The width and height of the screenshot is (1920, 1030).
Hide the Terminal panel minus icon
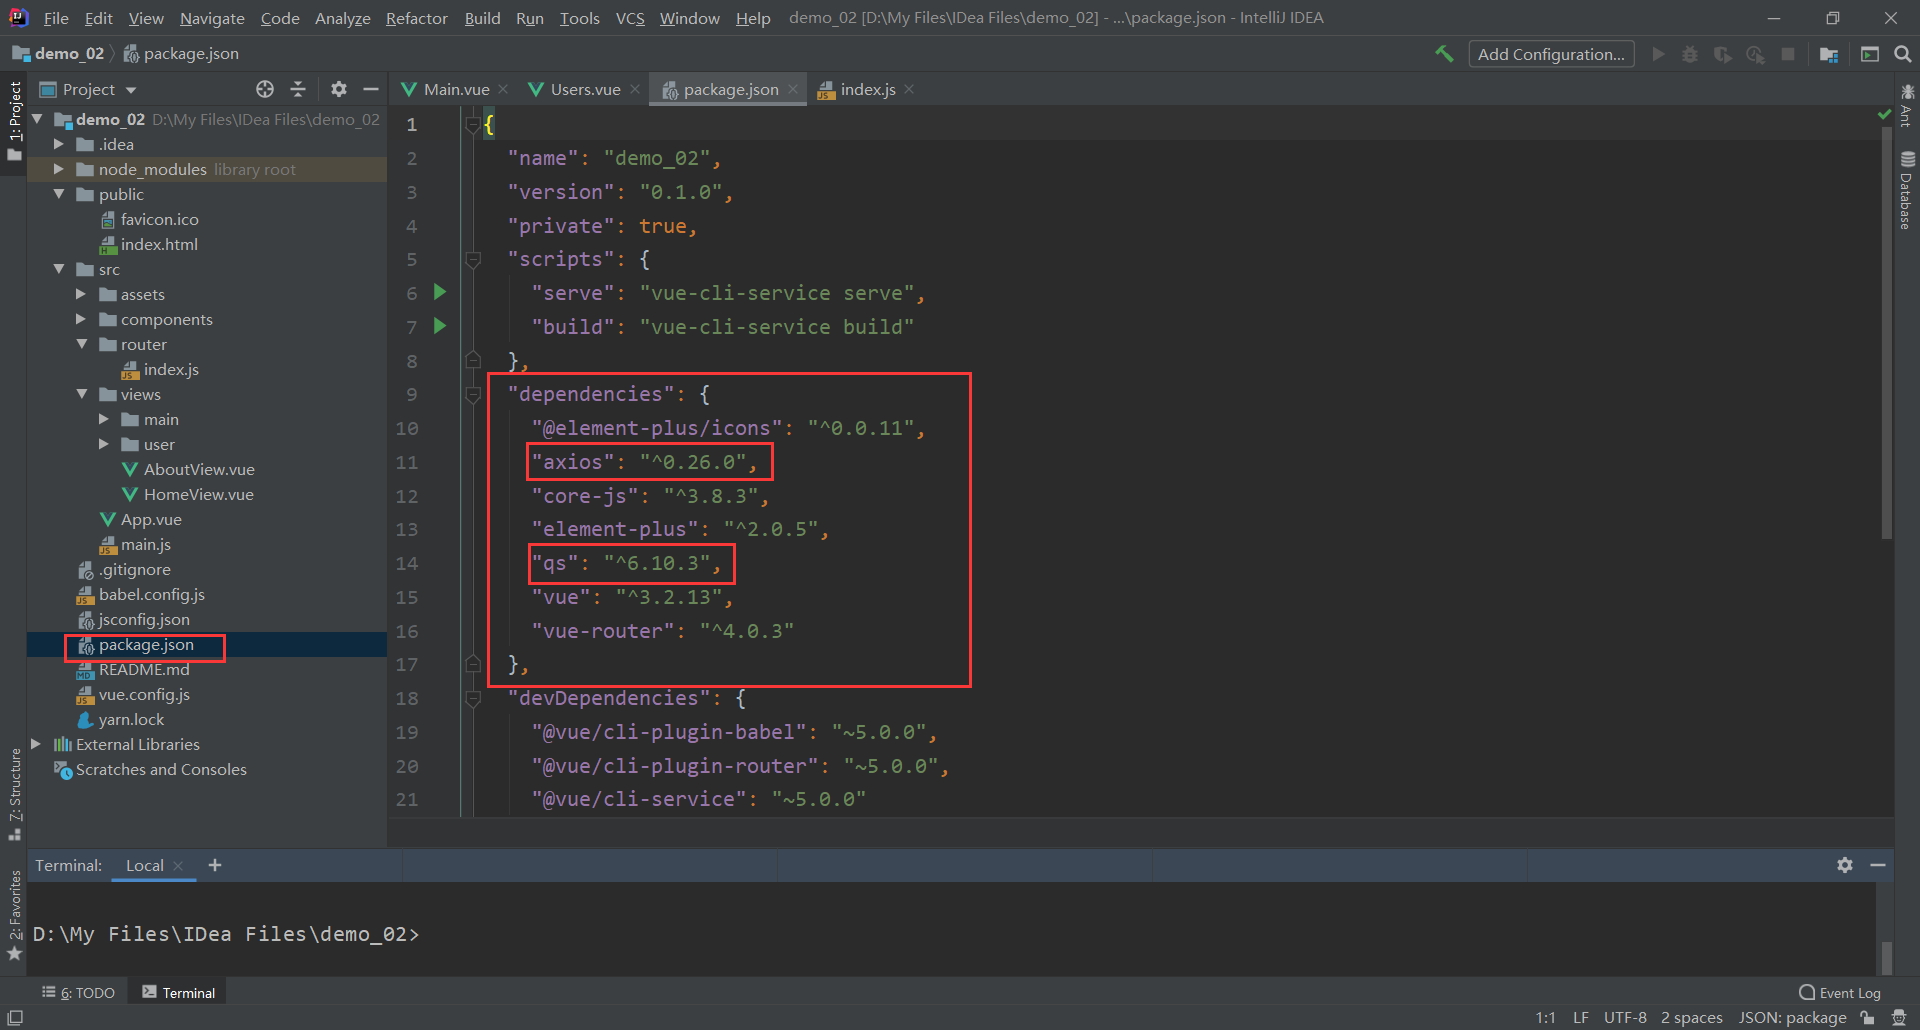(x=1878, y=865)
